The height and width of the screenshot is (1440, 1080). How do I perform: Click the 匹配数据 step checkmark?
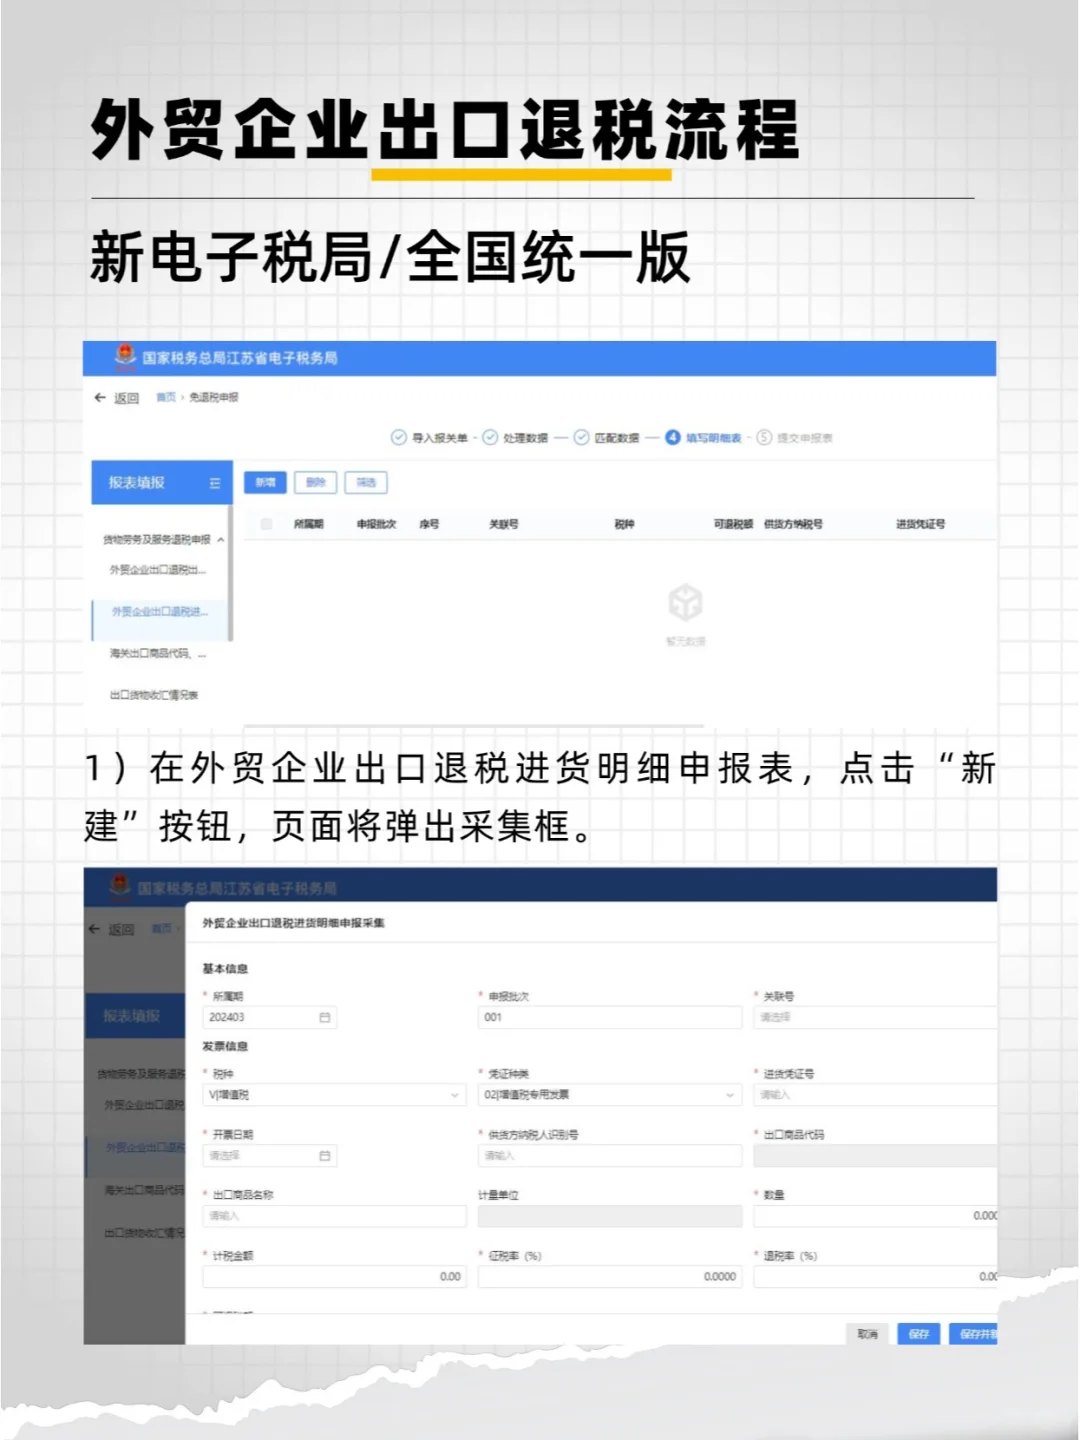pos(579,438)
